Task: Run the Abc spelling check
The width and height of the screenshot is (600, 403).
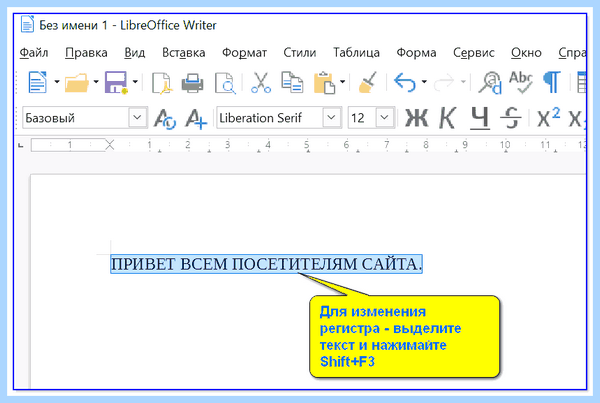Action: [x=521, y=82]
